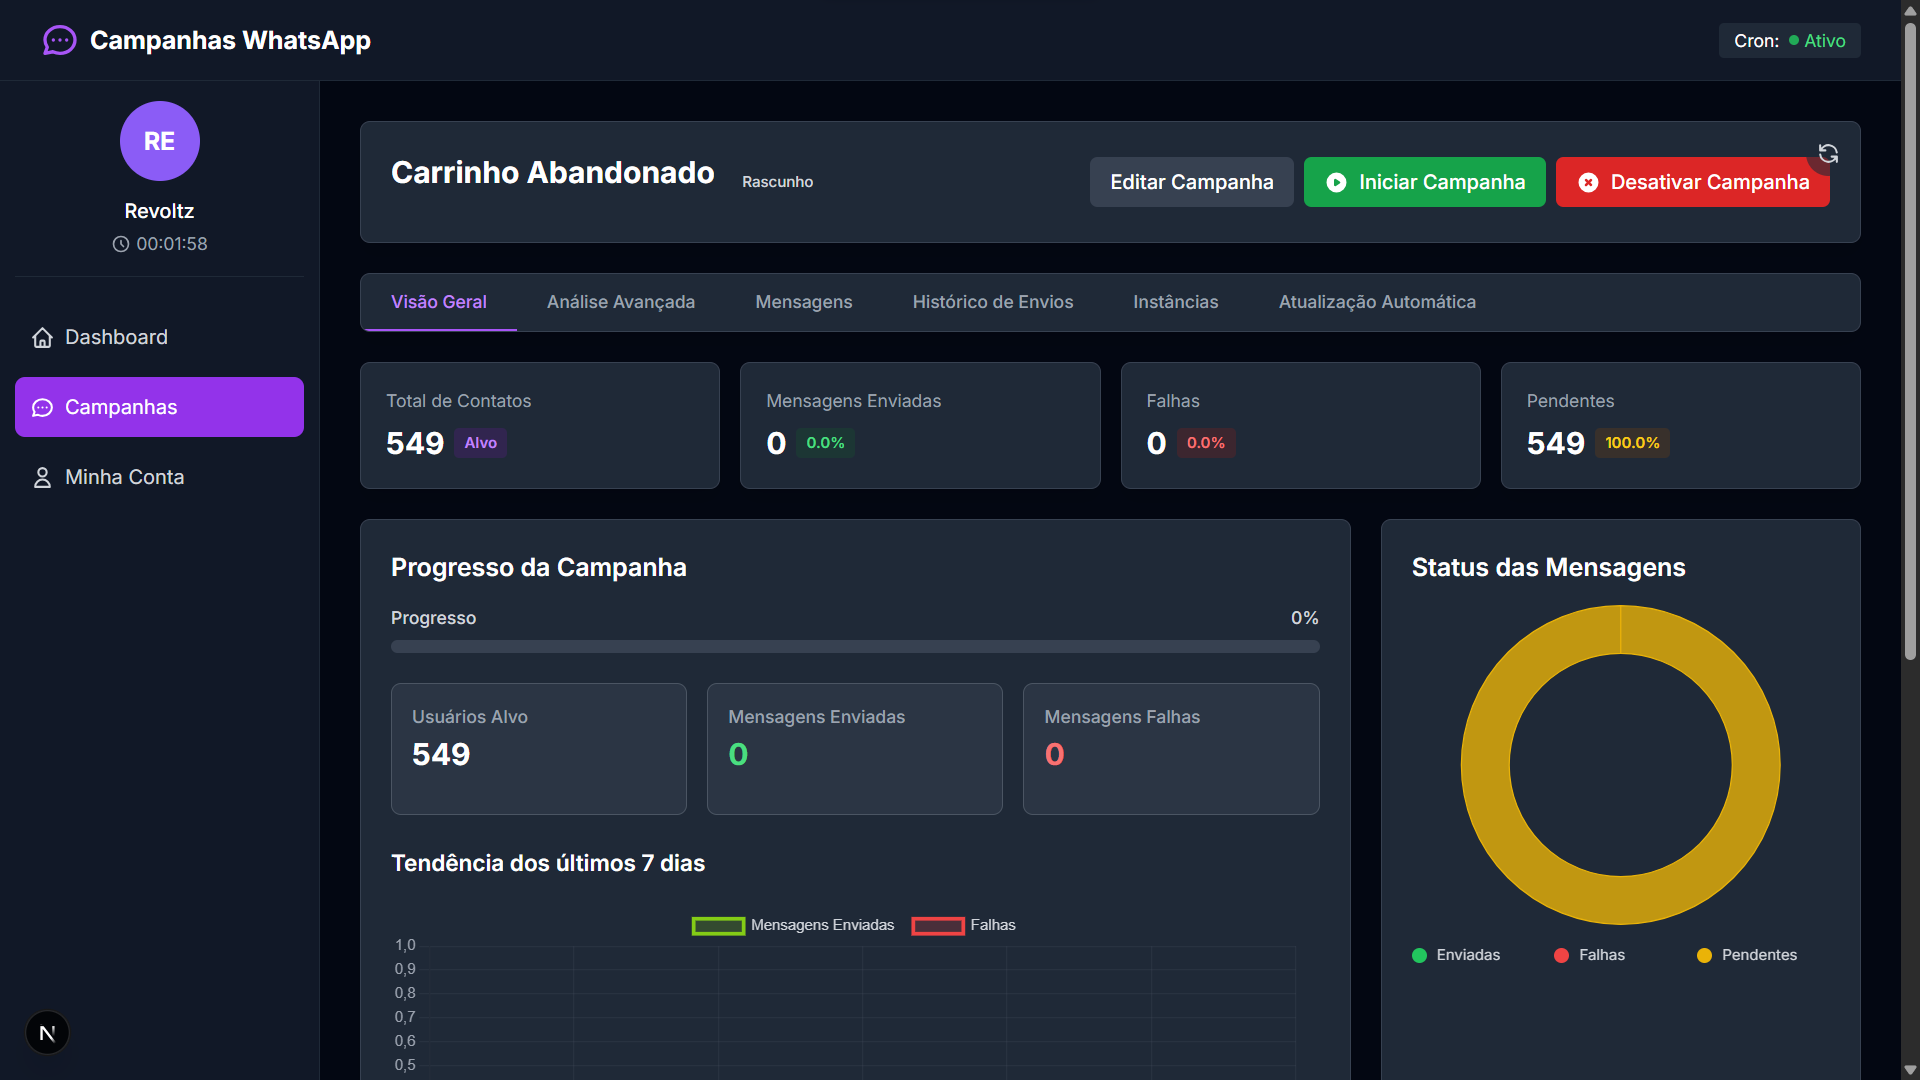Open the Atualização Automática tab

pos(1377,302)
